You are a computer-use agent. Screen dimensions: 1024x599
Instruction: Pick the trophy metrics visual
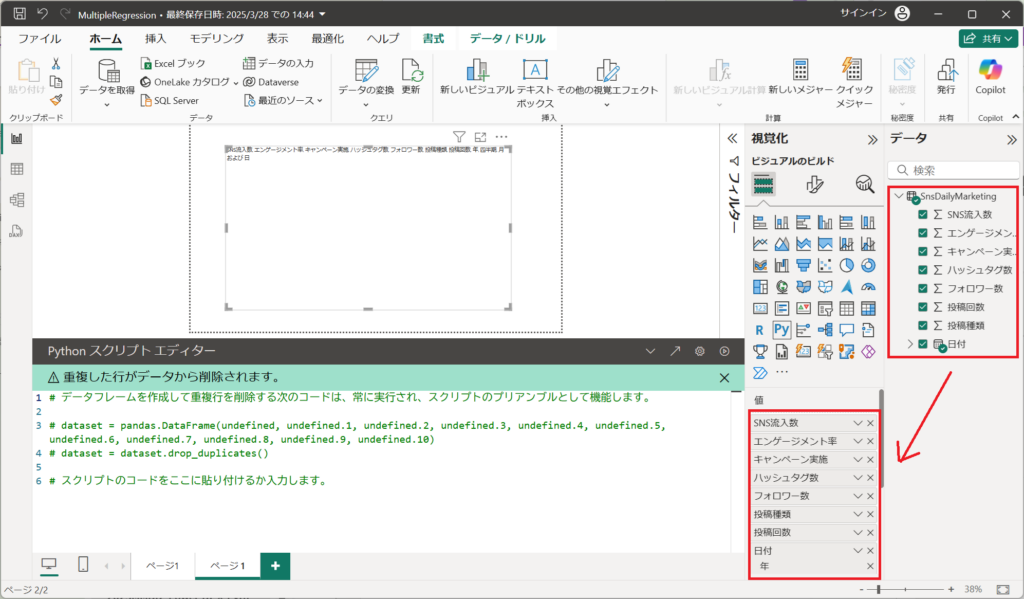coord(760,351)
